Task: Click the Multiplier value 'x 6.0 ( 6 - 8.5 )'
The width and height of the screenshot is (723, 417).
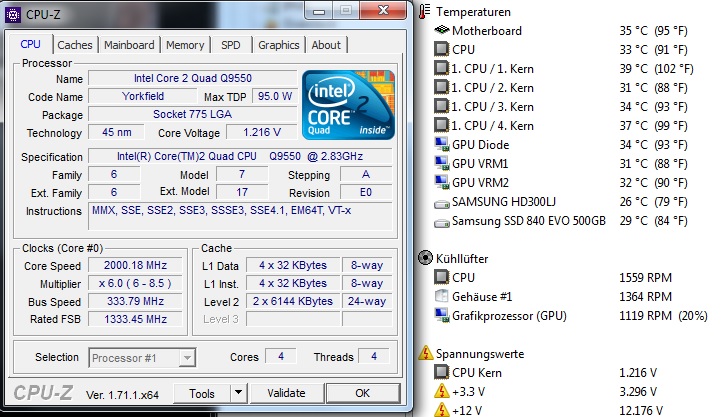Action: tap(136, 283)
